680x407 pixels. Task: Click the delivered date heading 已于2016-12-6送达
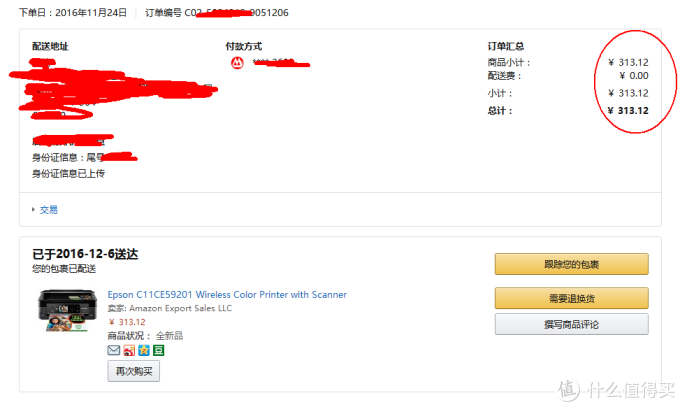(x=85, y=254)
